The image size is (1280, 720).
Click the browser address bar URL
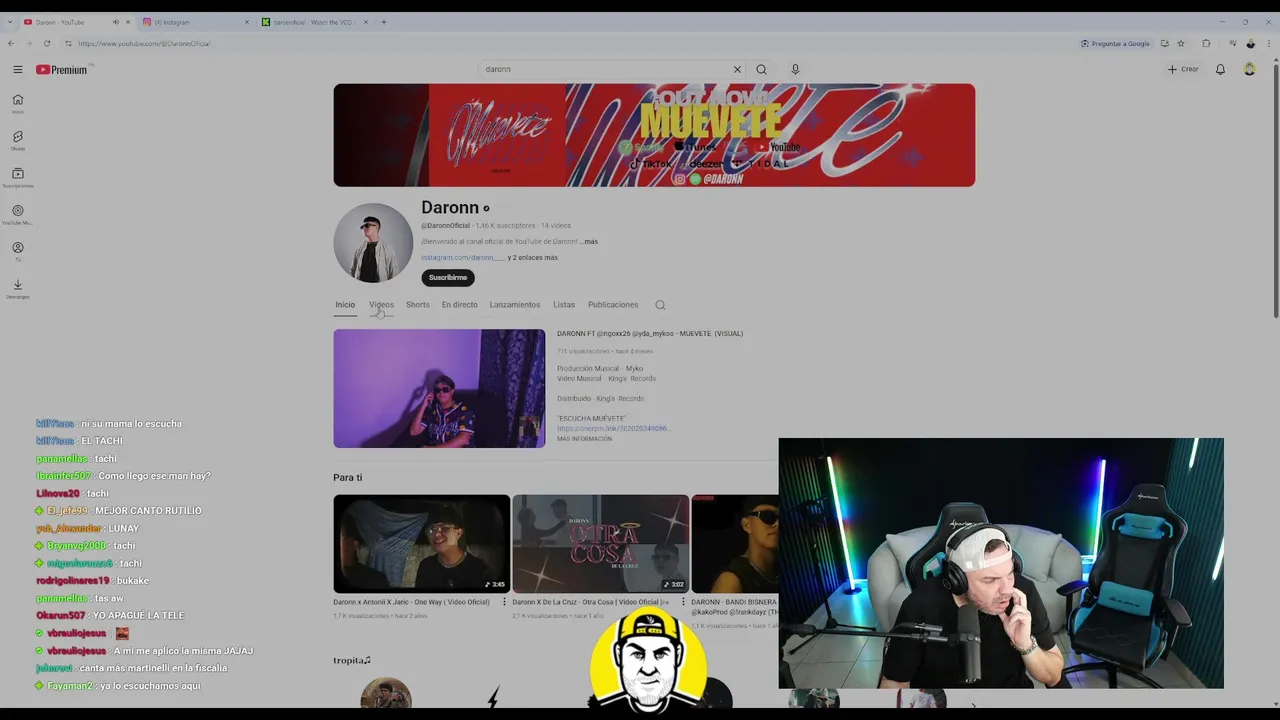(144, 43)
